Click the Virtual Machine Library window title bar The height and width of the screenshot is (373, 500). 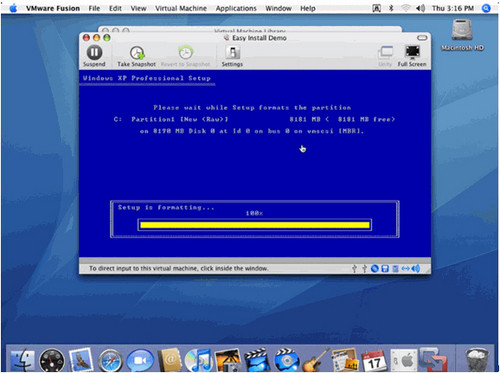coord(250,30)
